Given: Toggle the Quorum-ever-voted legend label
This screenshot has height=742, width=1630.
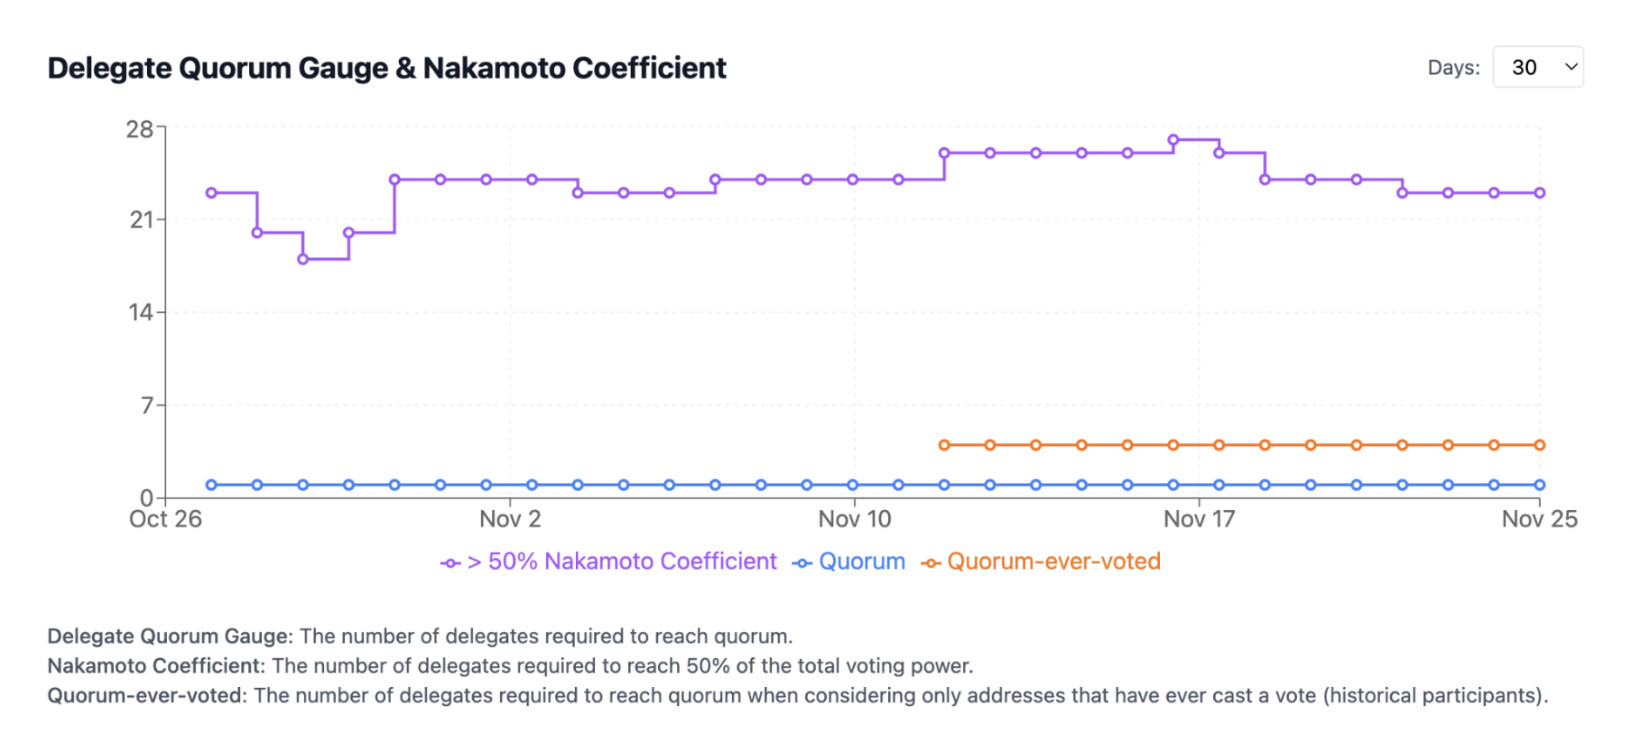Looking at the screenshot, I should [x=1054, y=562].
